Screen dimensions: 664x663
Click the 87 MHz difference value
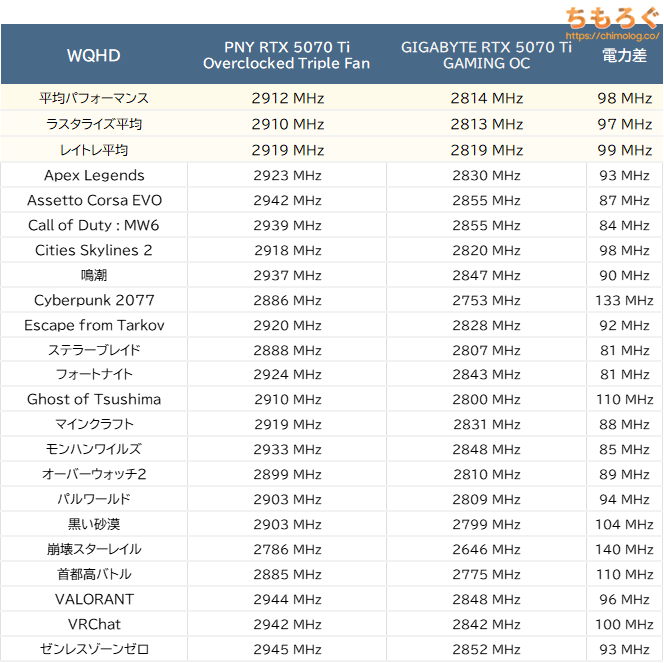click(x=625, y=200)
